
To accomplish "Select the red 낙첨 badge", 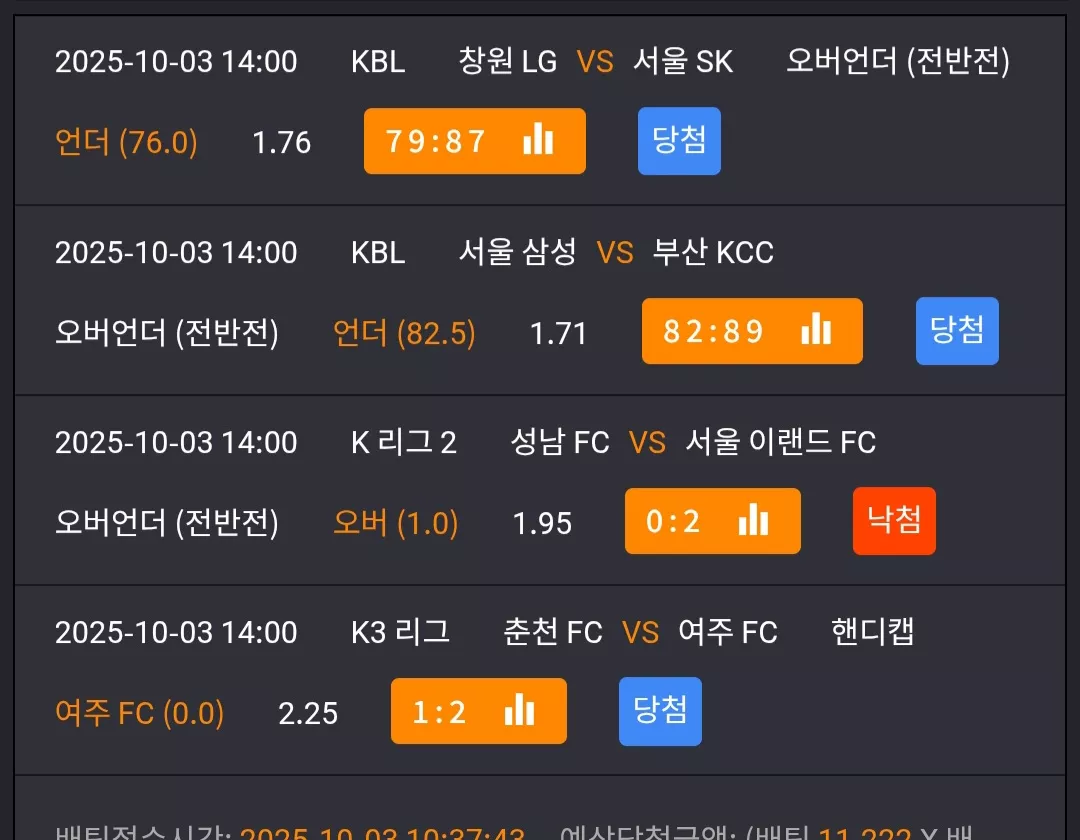I will point(894,521).
